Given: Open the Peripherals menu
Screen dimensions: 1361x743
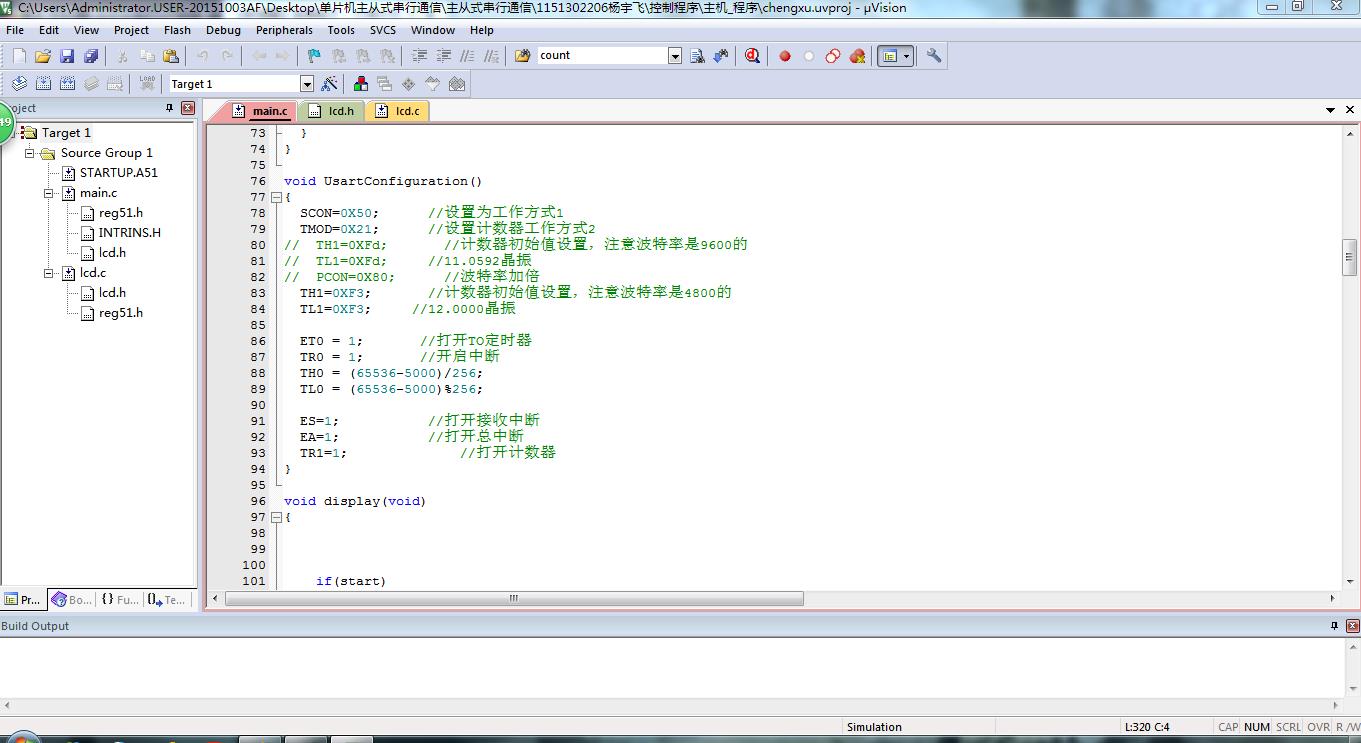Looking at the screenshot, I should point(284,30).
